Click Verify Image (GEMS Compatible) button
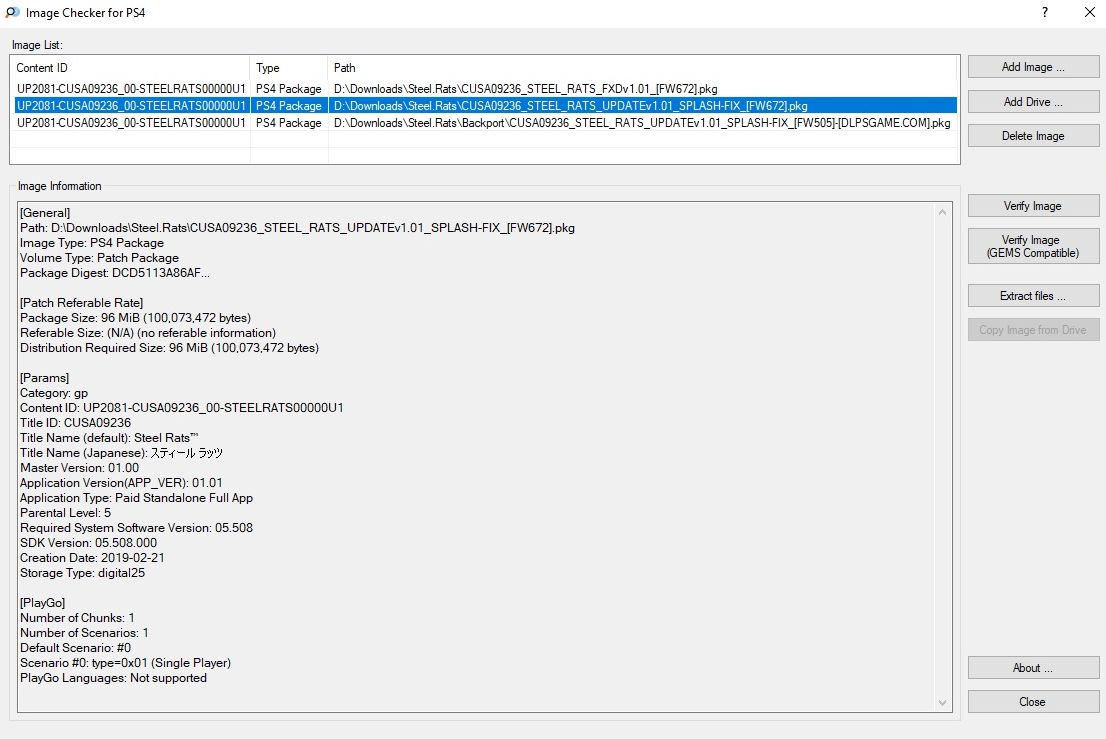 [x=1033, y=246]
